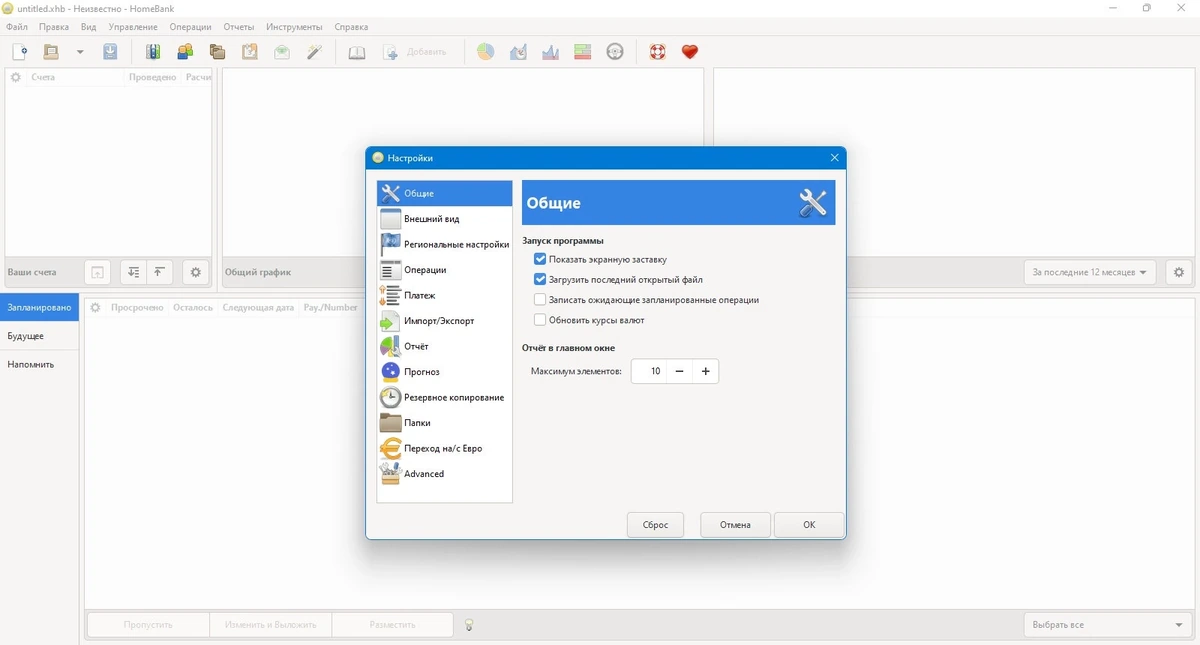Image resolution: width=1200 pixels, height=645 pixels.
Task: Increase Максимум элементов with the plus button
Action: [705, 371]
